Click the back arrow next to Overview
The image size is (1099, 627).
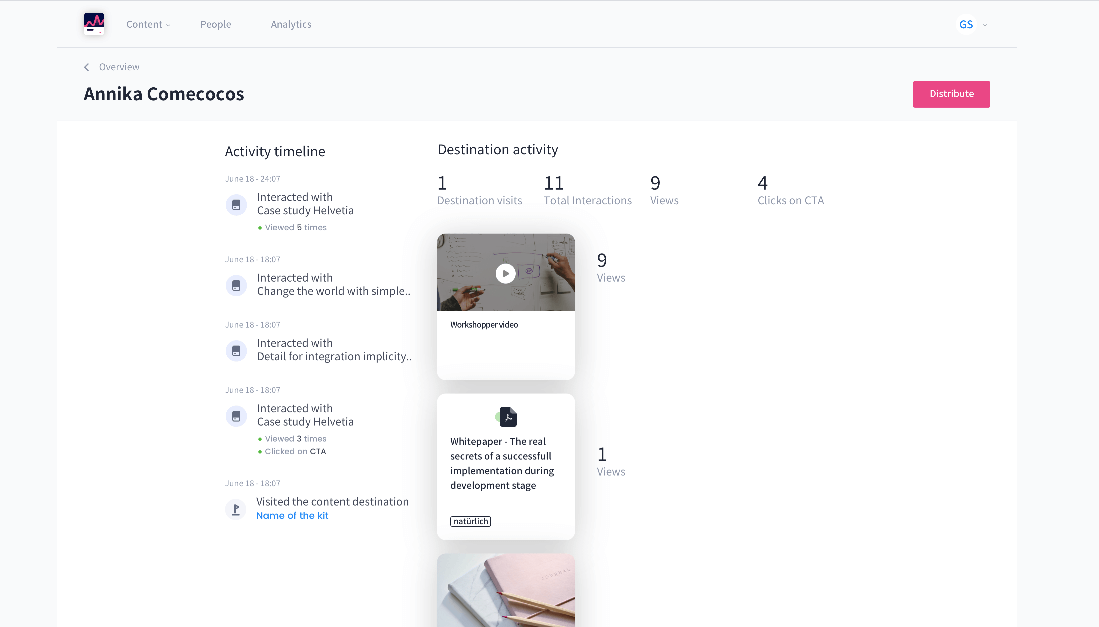87,67
